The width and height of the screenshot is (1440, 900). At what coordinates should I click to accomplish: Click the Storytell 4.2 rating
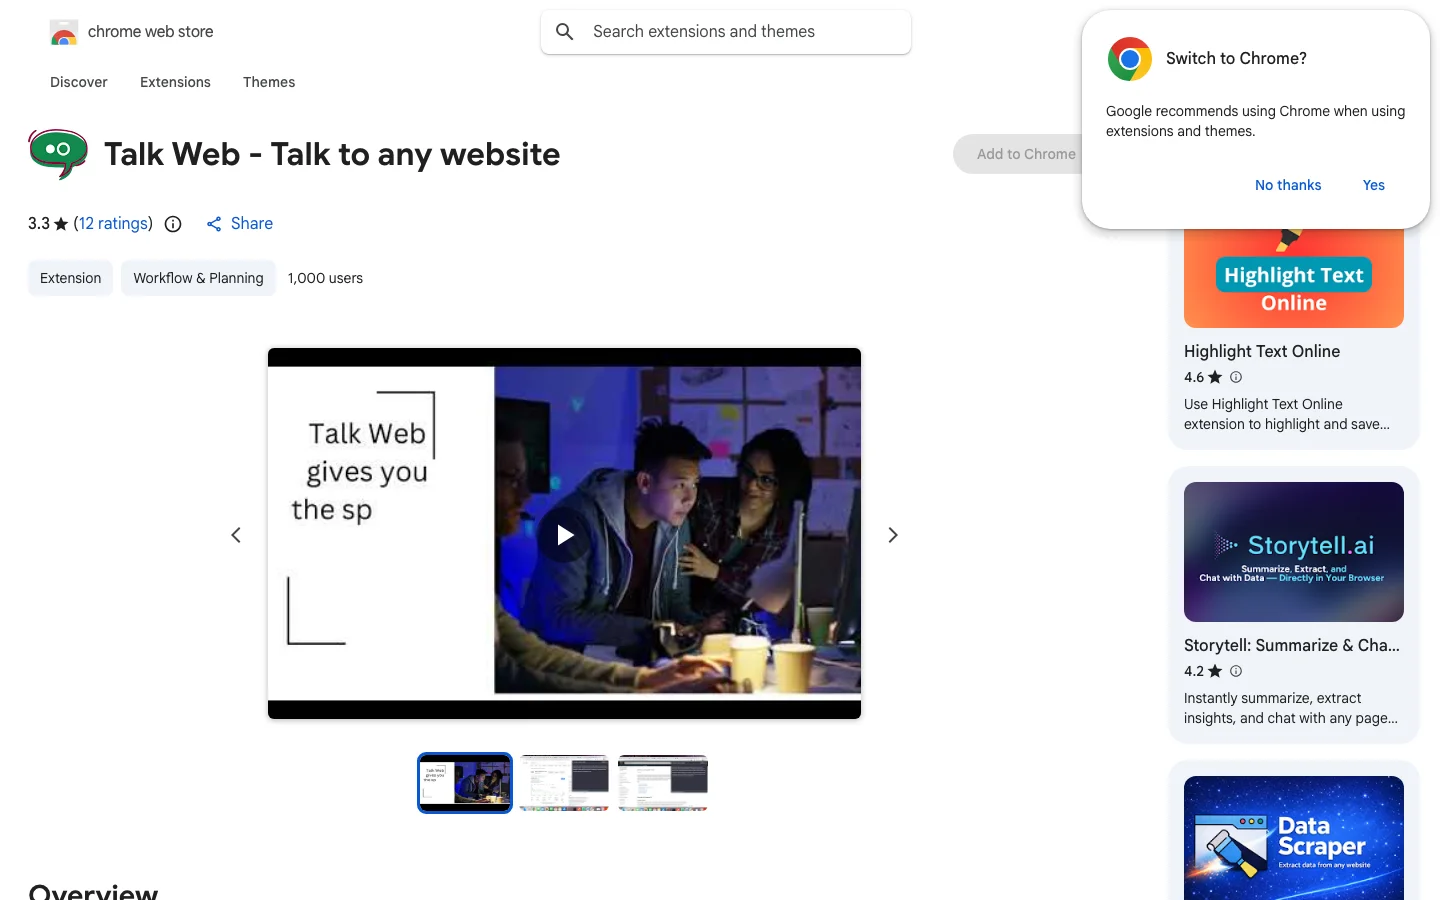coord(1194,671)
